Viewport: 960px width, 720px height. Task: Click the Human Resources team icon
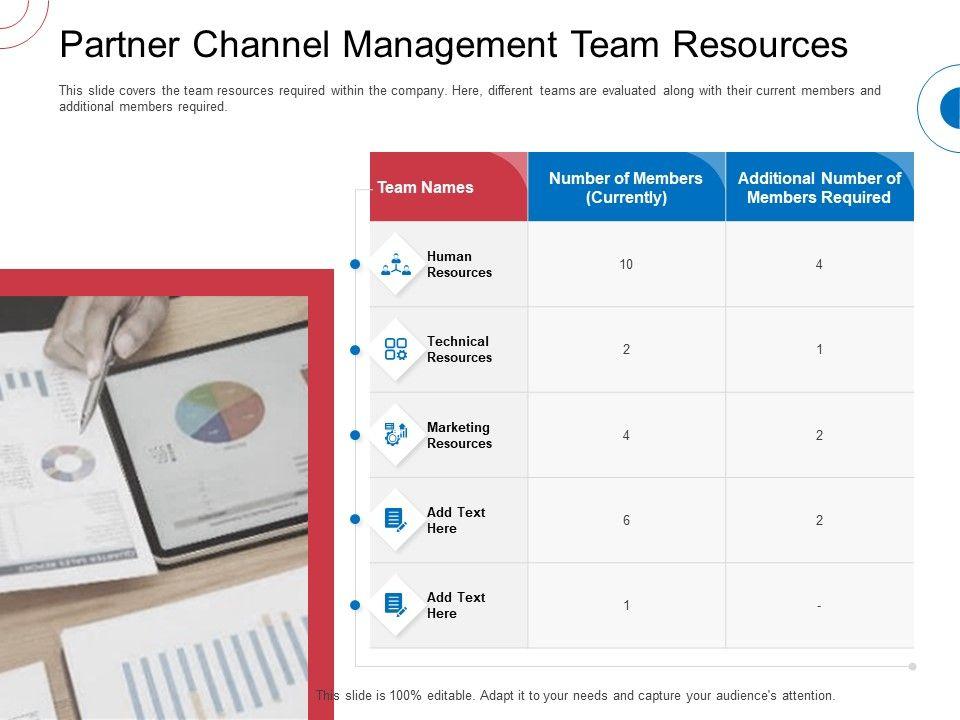tap(396, 264)
